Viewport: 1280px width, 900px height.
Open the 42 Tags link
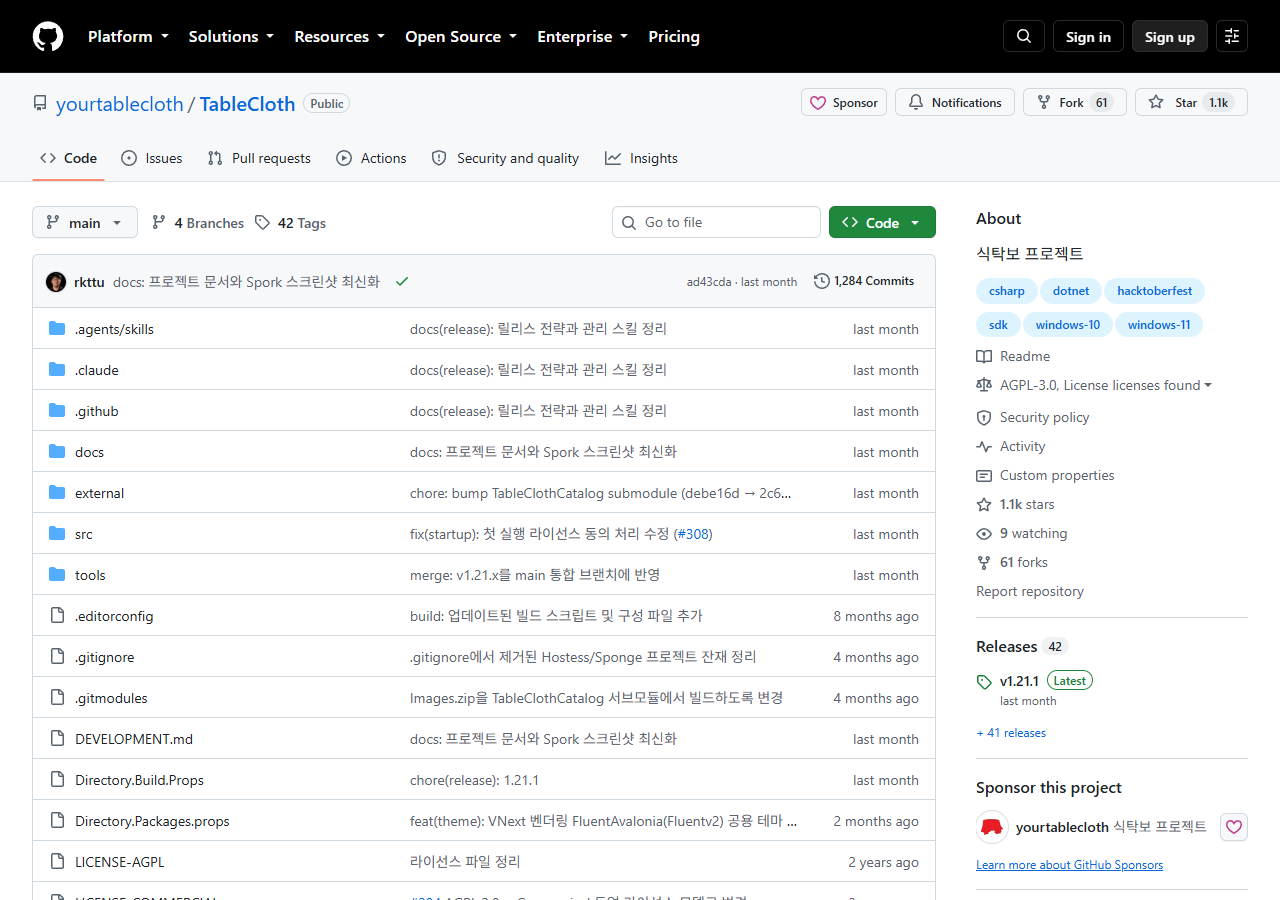tap(291, 222)
